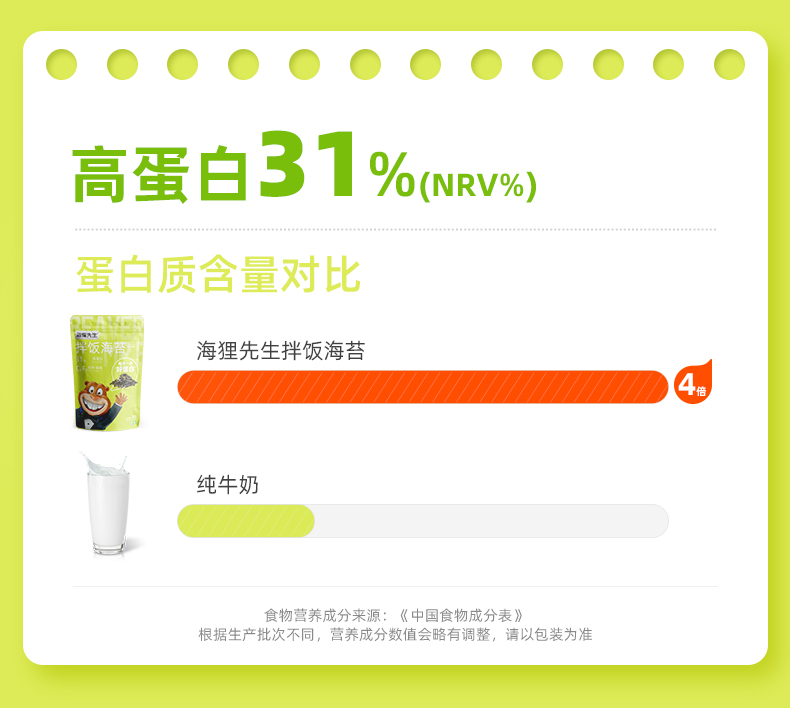790x708 pixels.
Task: Click the cartoon beaver mascot on package
Action: (x=98, y=404)
